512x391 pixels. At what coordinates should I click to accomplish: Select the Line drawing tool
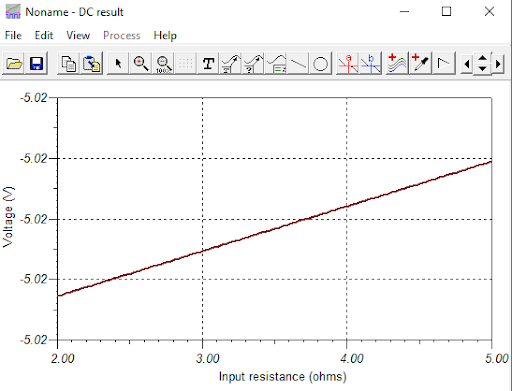tap(298, 63)
